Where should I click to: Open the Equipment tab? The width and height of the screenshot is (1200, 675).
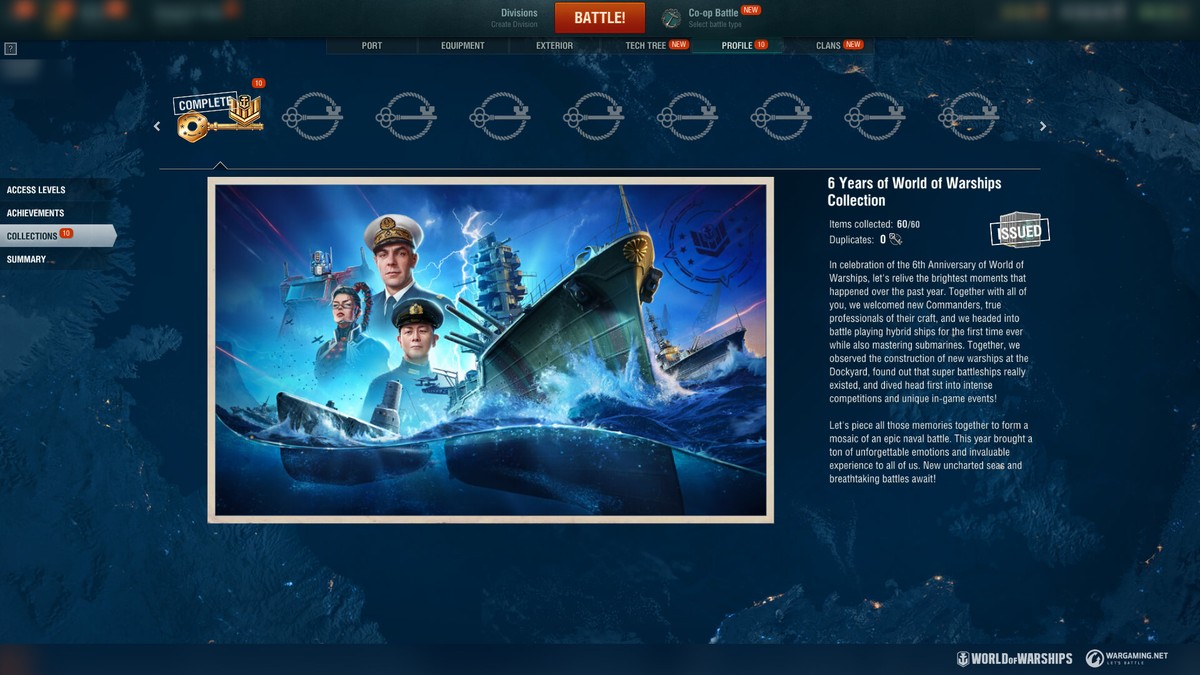(x=463, y=46)
